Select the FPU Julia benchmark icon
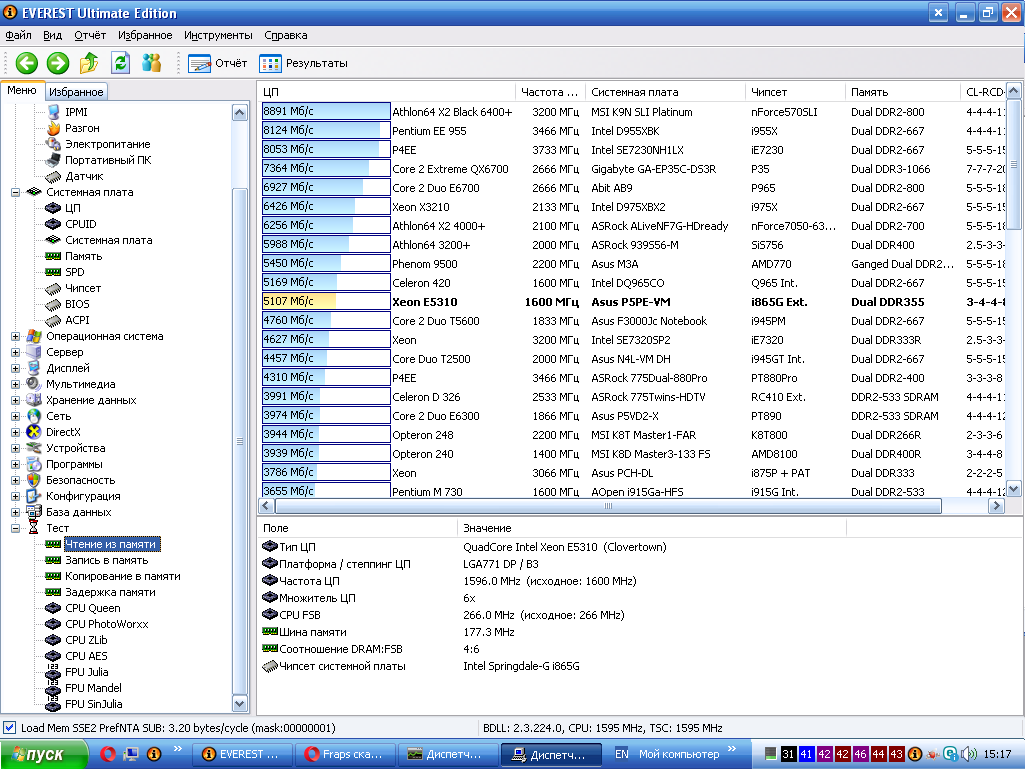 pyautogui.click(x=53, y=673)
